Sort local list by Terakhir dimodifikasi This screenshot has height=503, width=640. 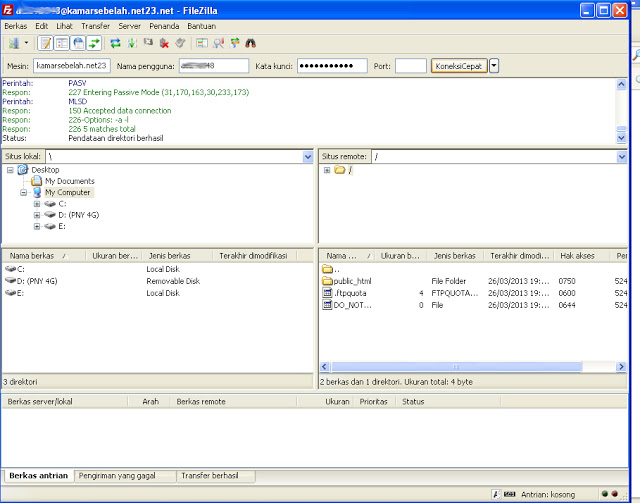255,256
